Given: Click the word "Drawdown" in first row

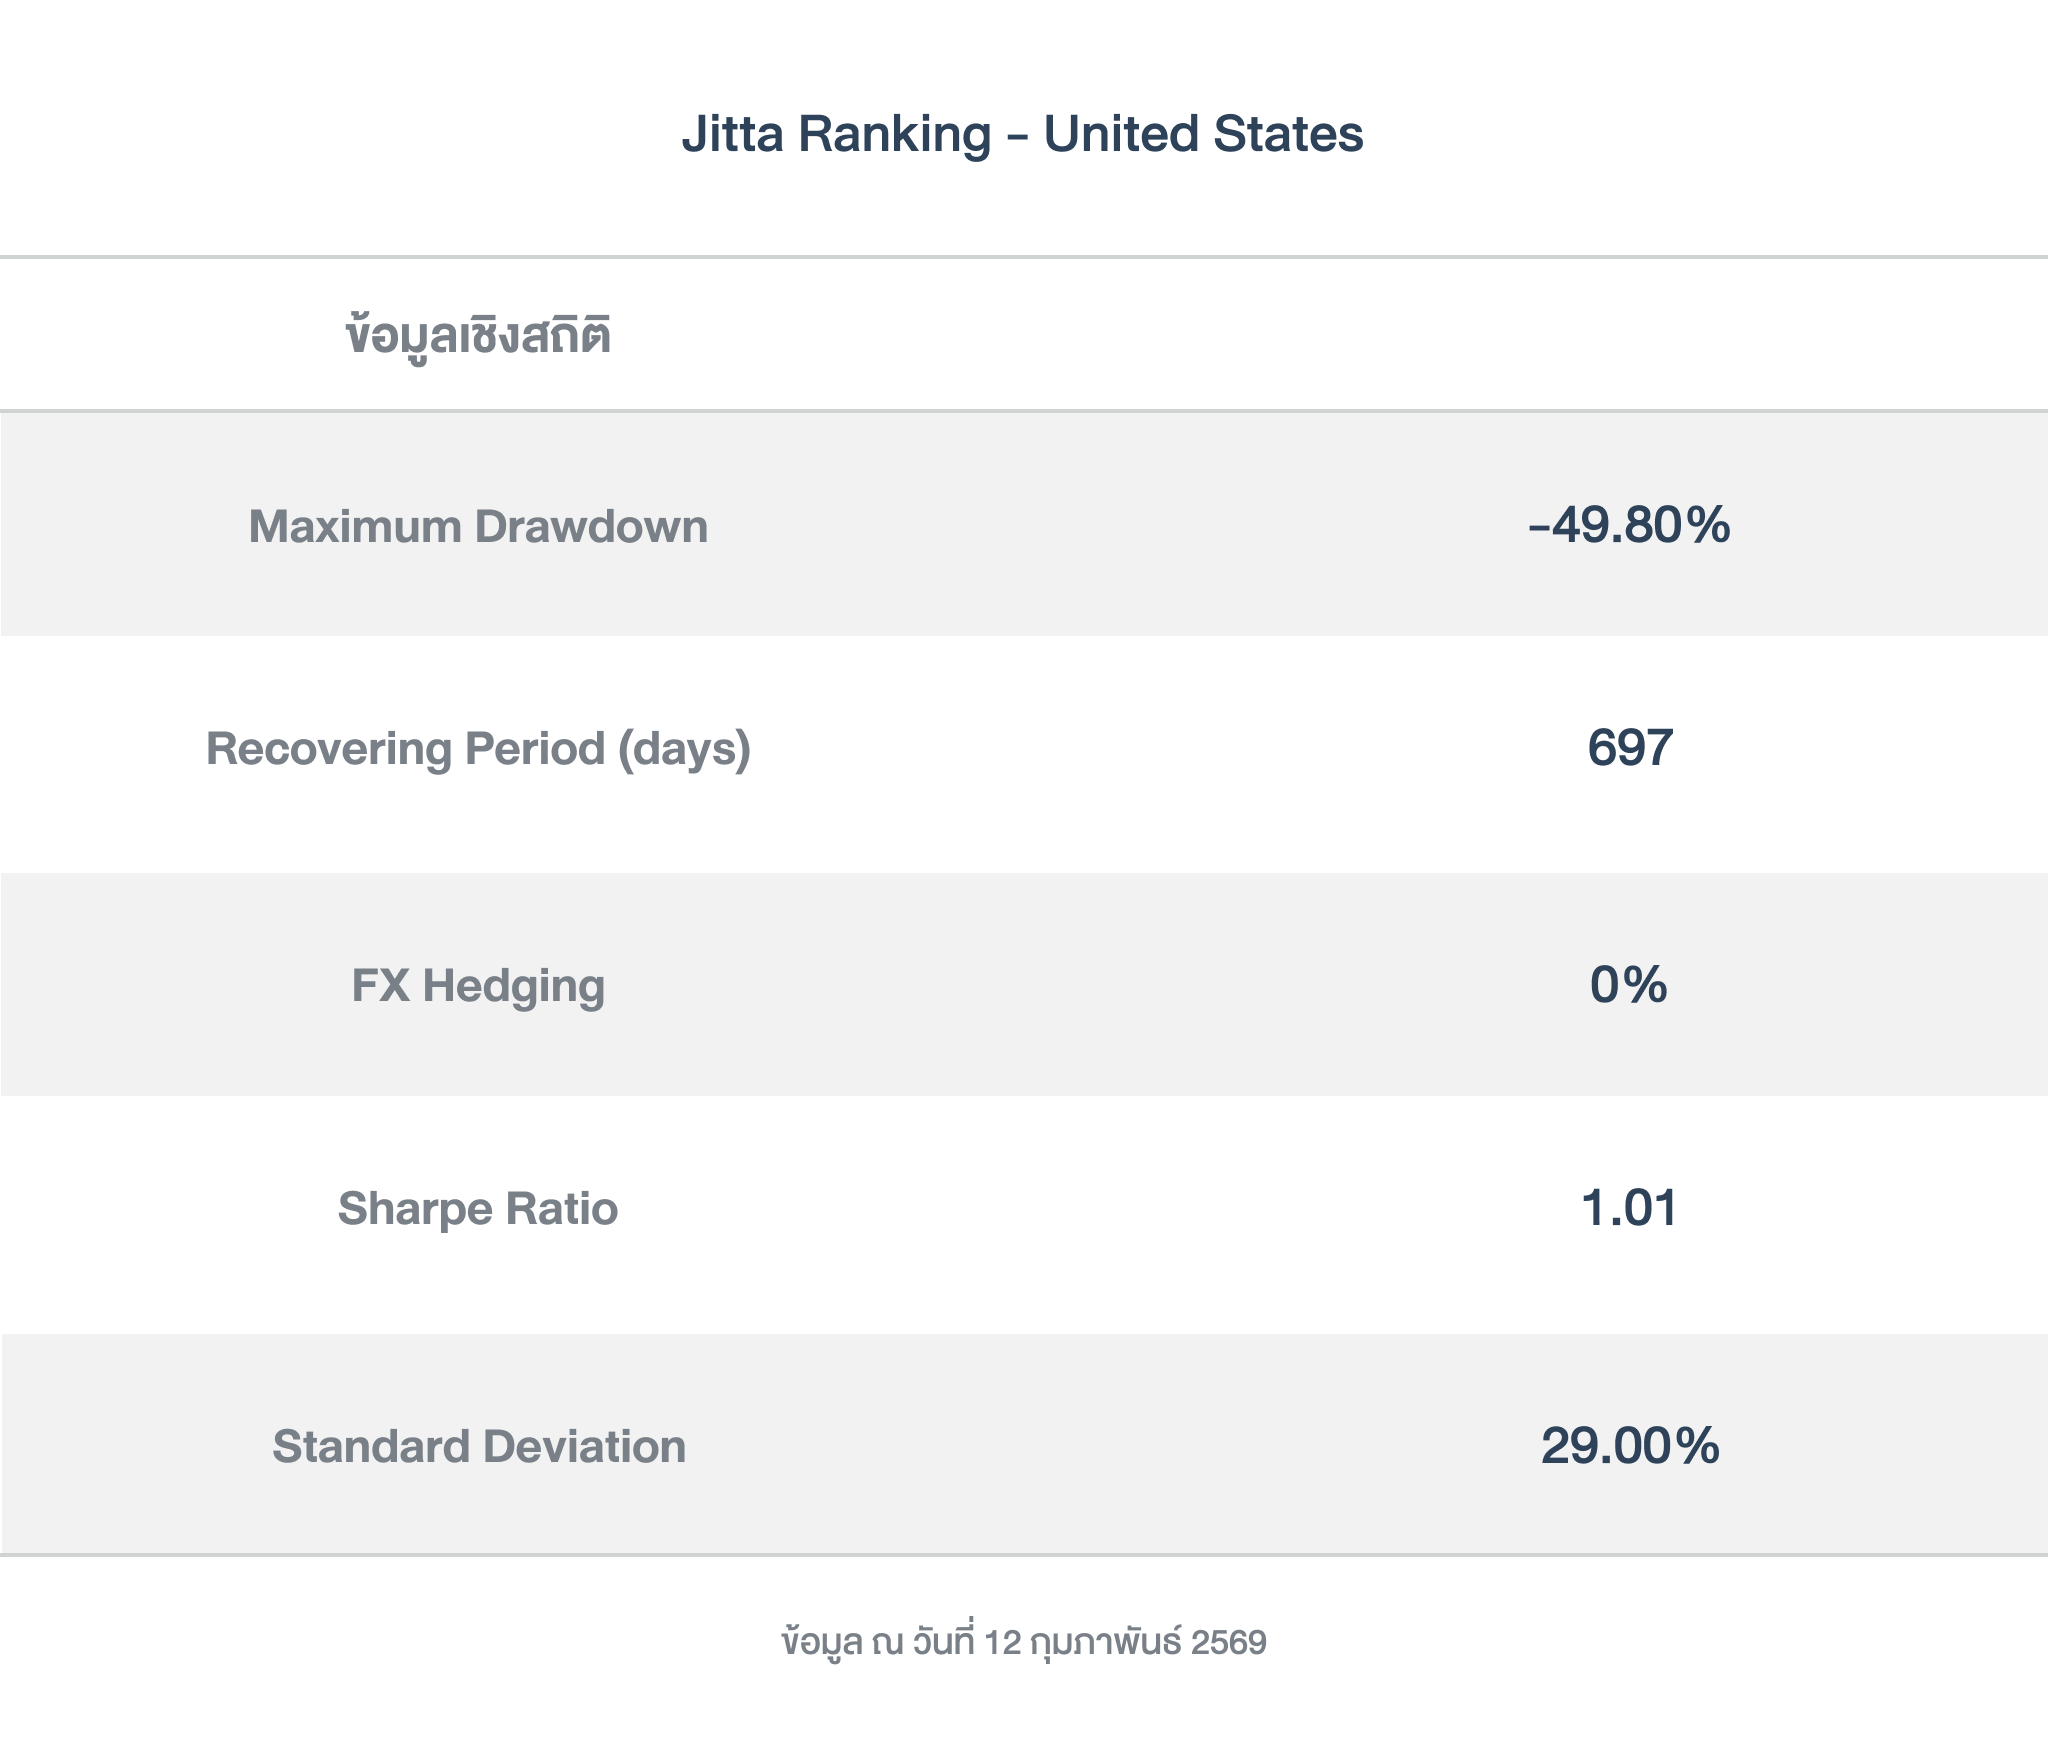Looking at the screenshot, I should point(591,526).
